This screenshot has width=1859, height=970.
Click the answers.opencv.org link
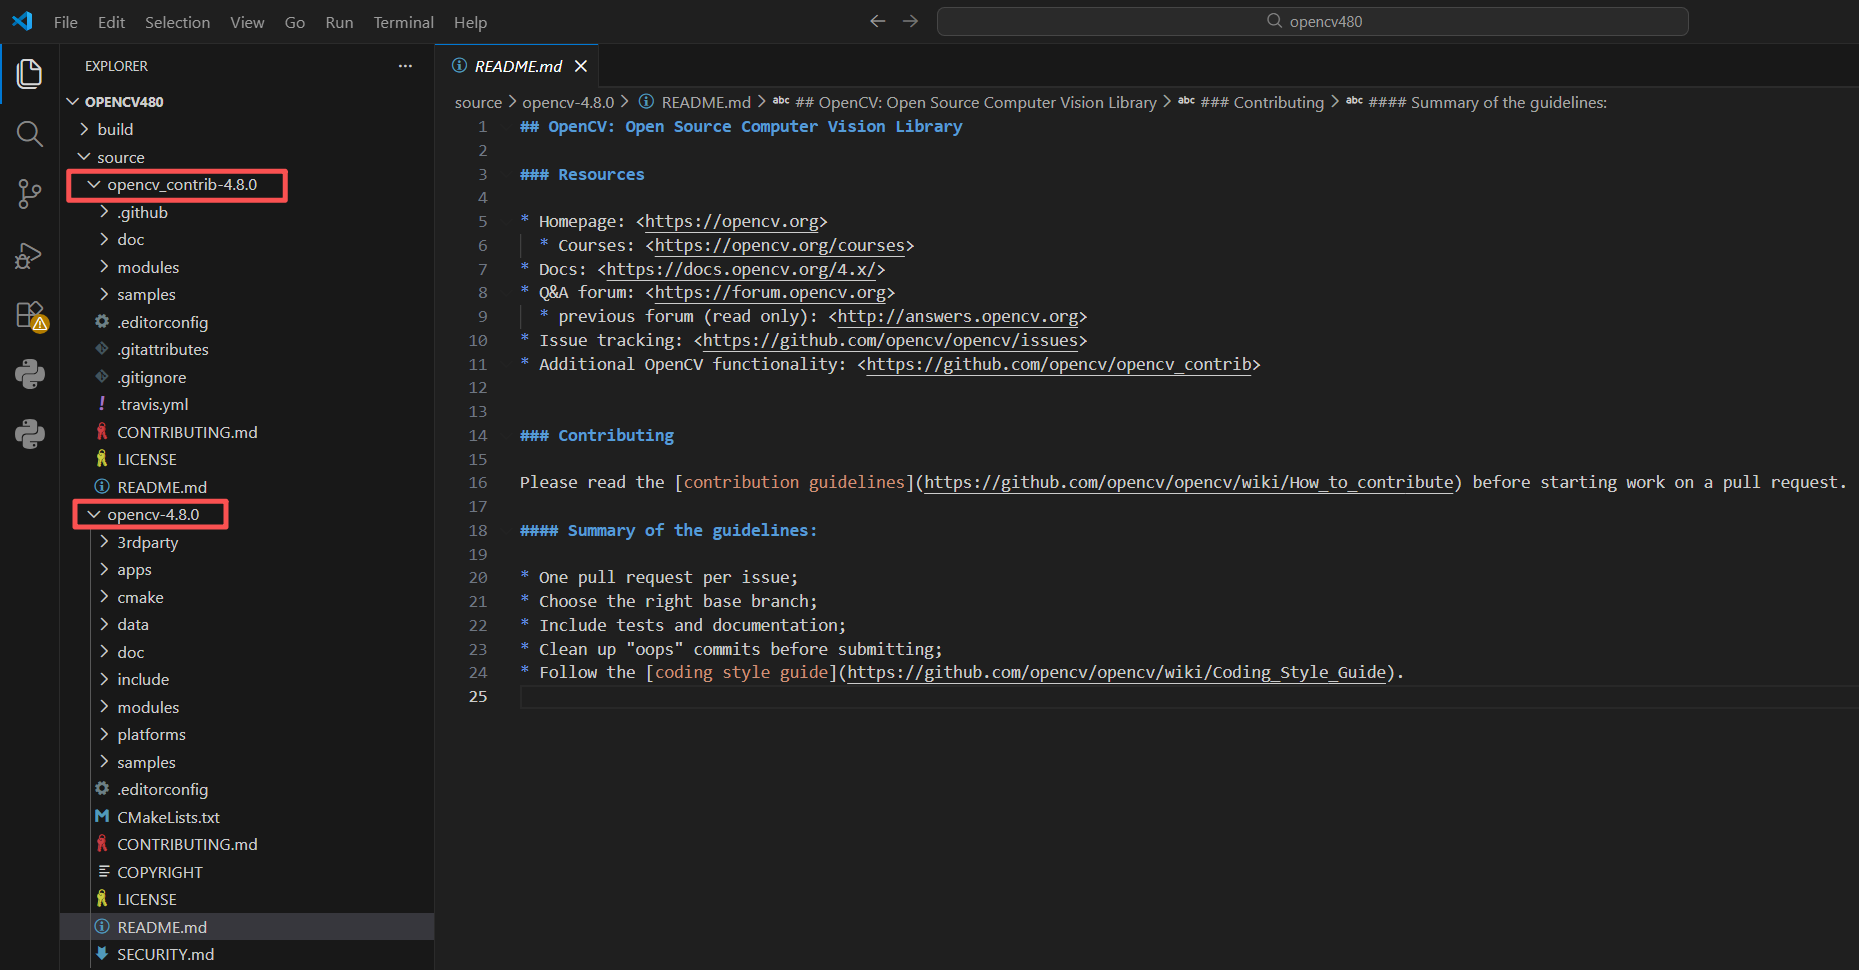click(x=958, y=316)
